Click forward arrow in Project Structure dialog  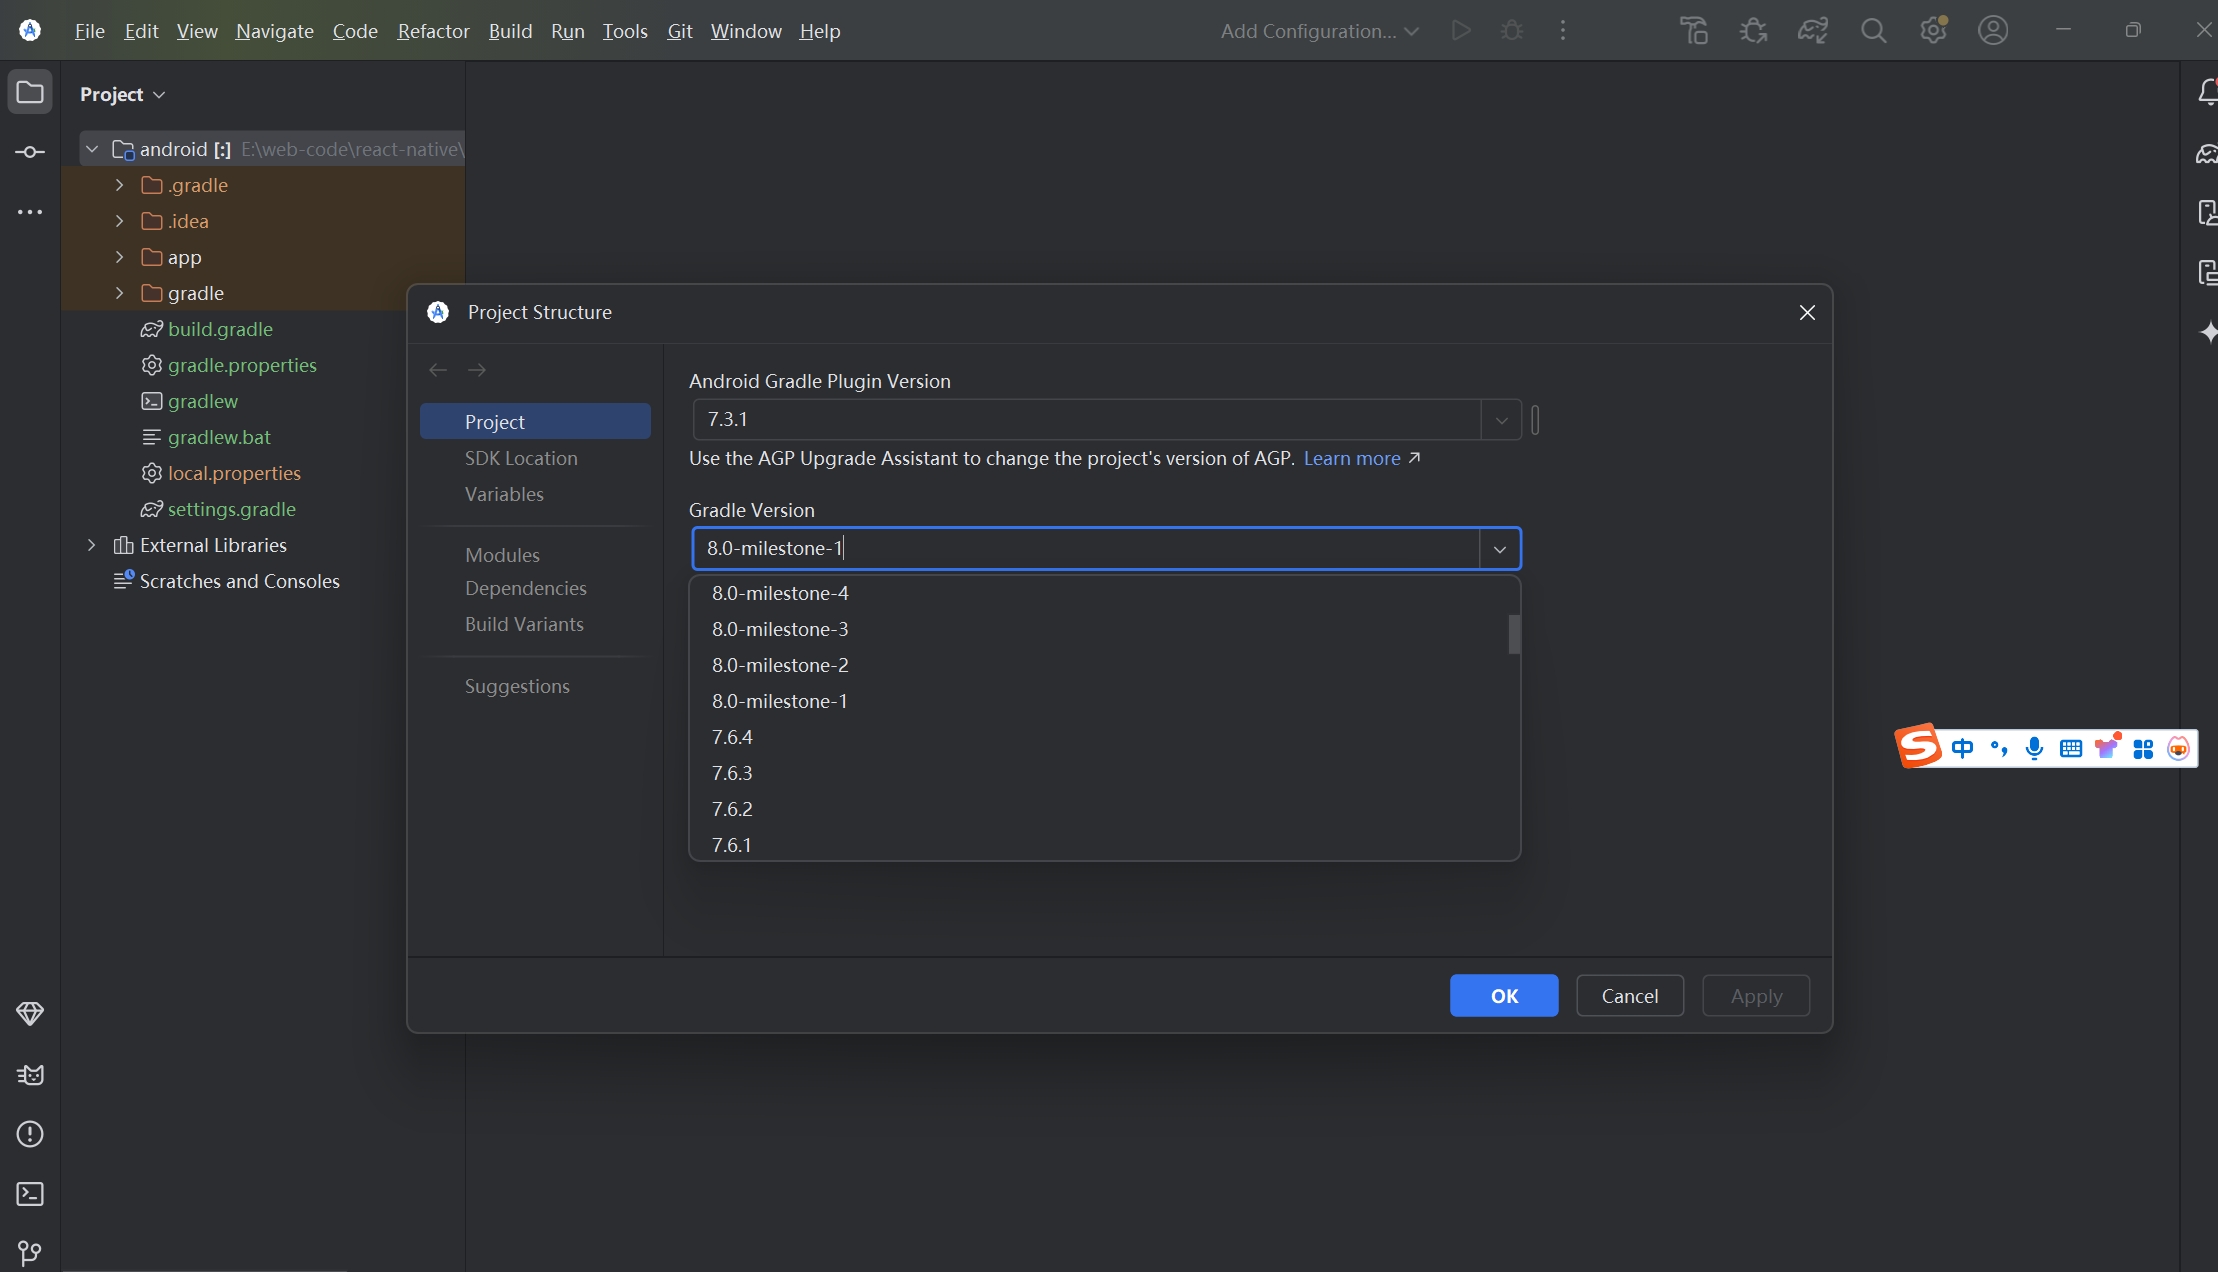pos(477,370)
